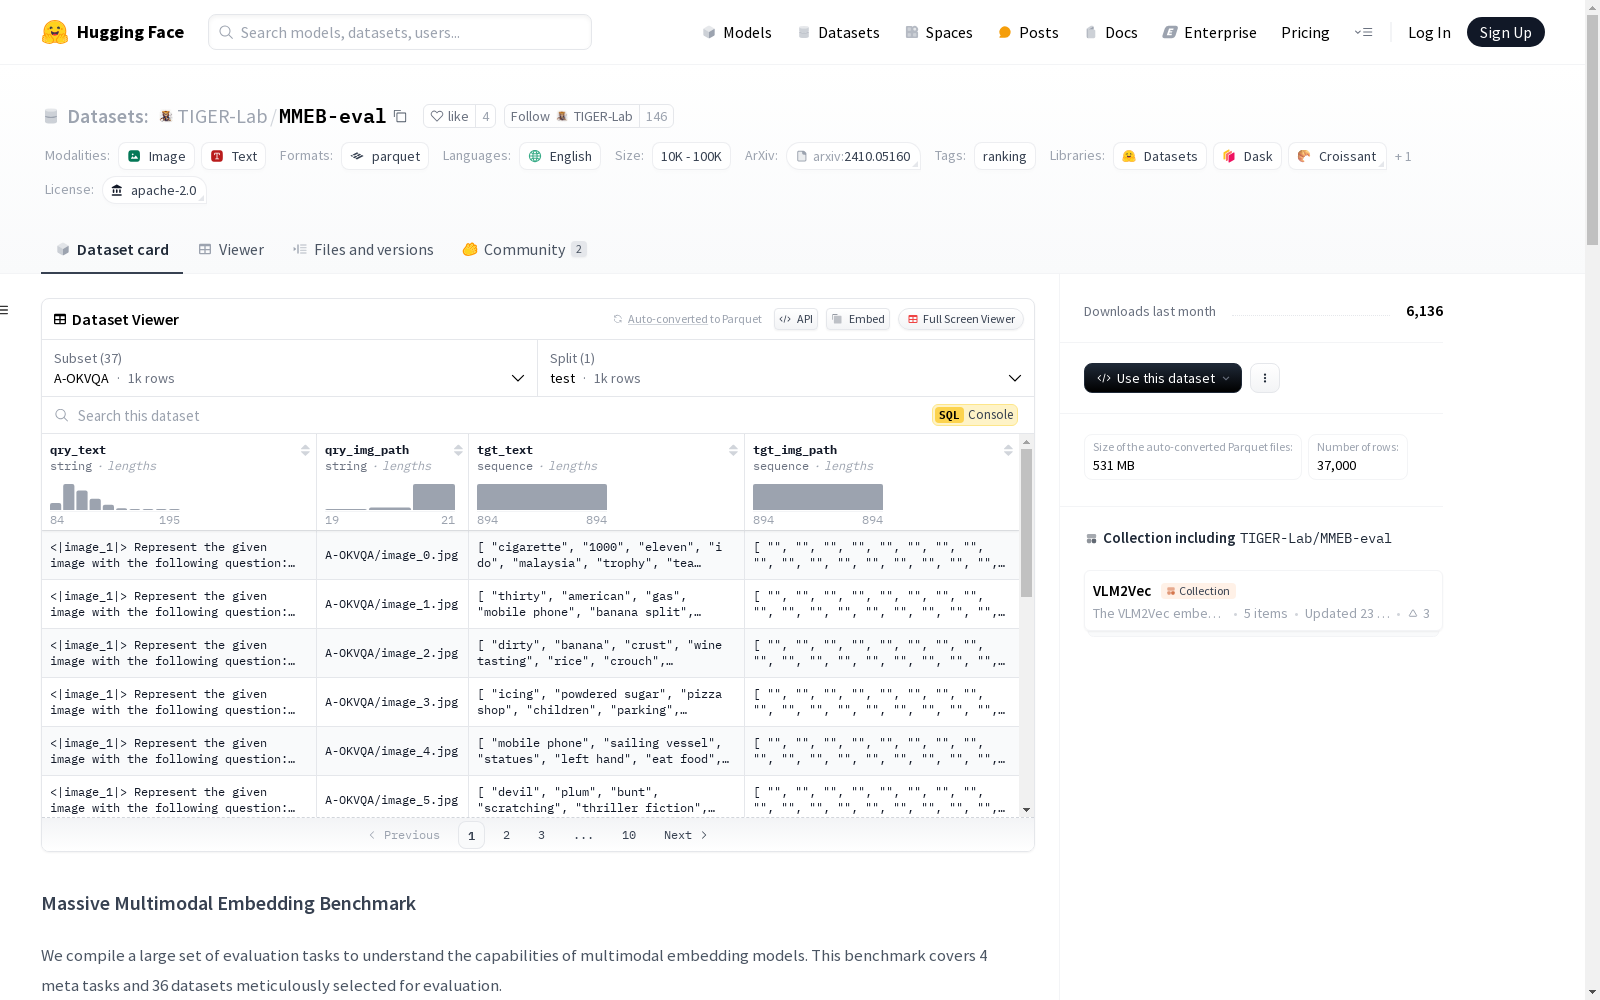Sort by tgt_img_path column

click(1008, 450)
